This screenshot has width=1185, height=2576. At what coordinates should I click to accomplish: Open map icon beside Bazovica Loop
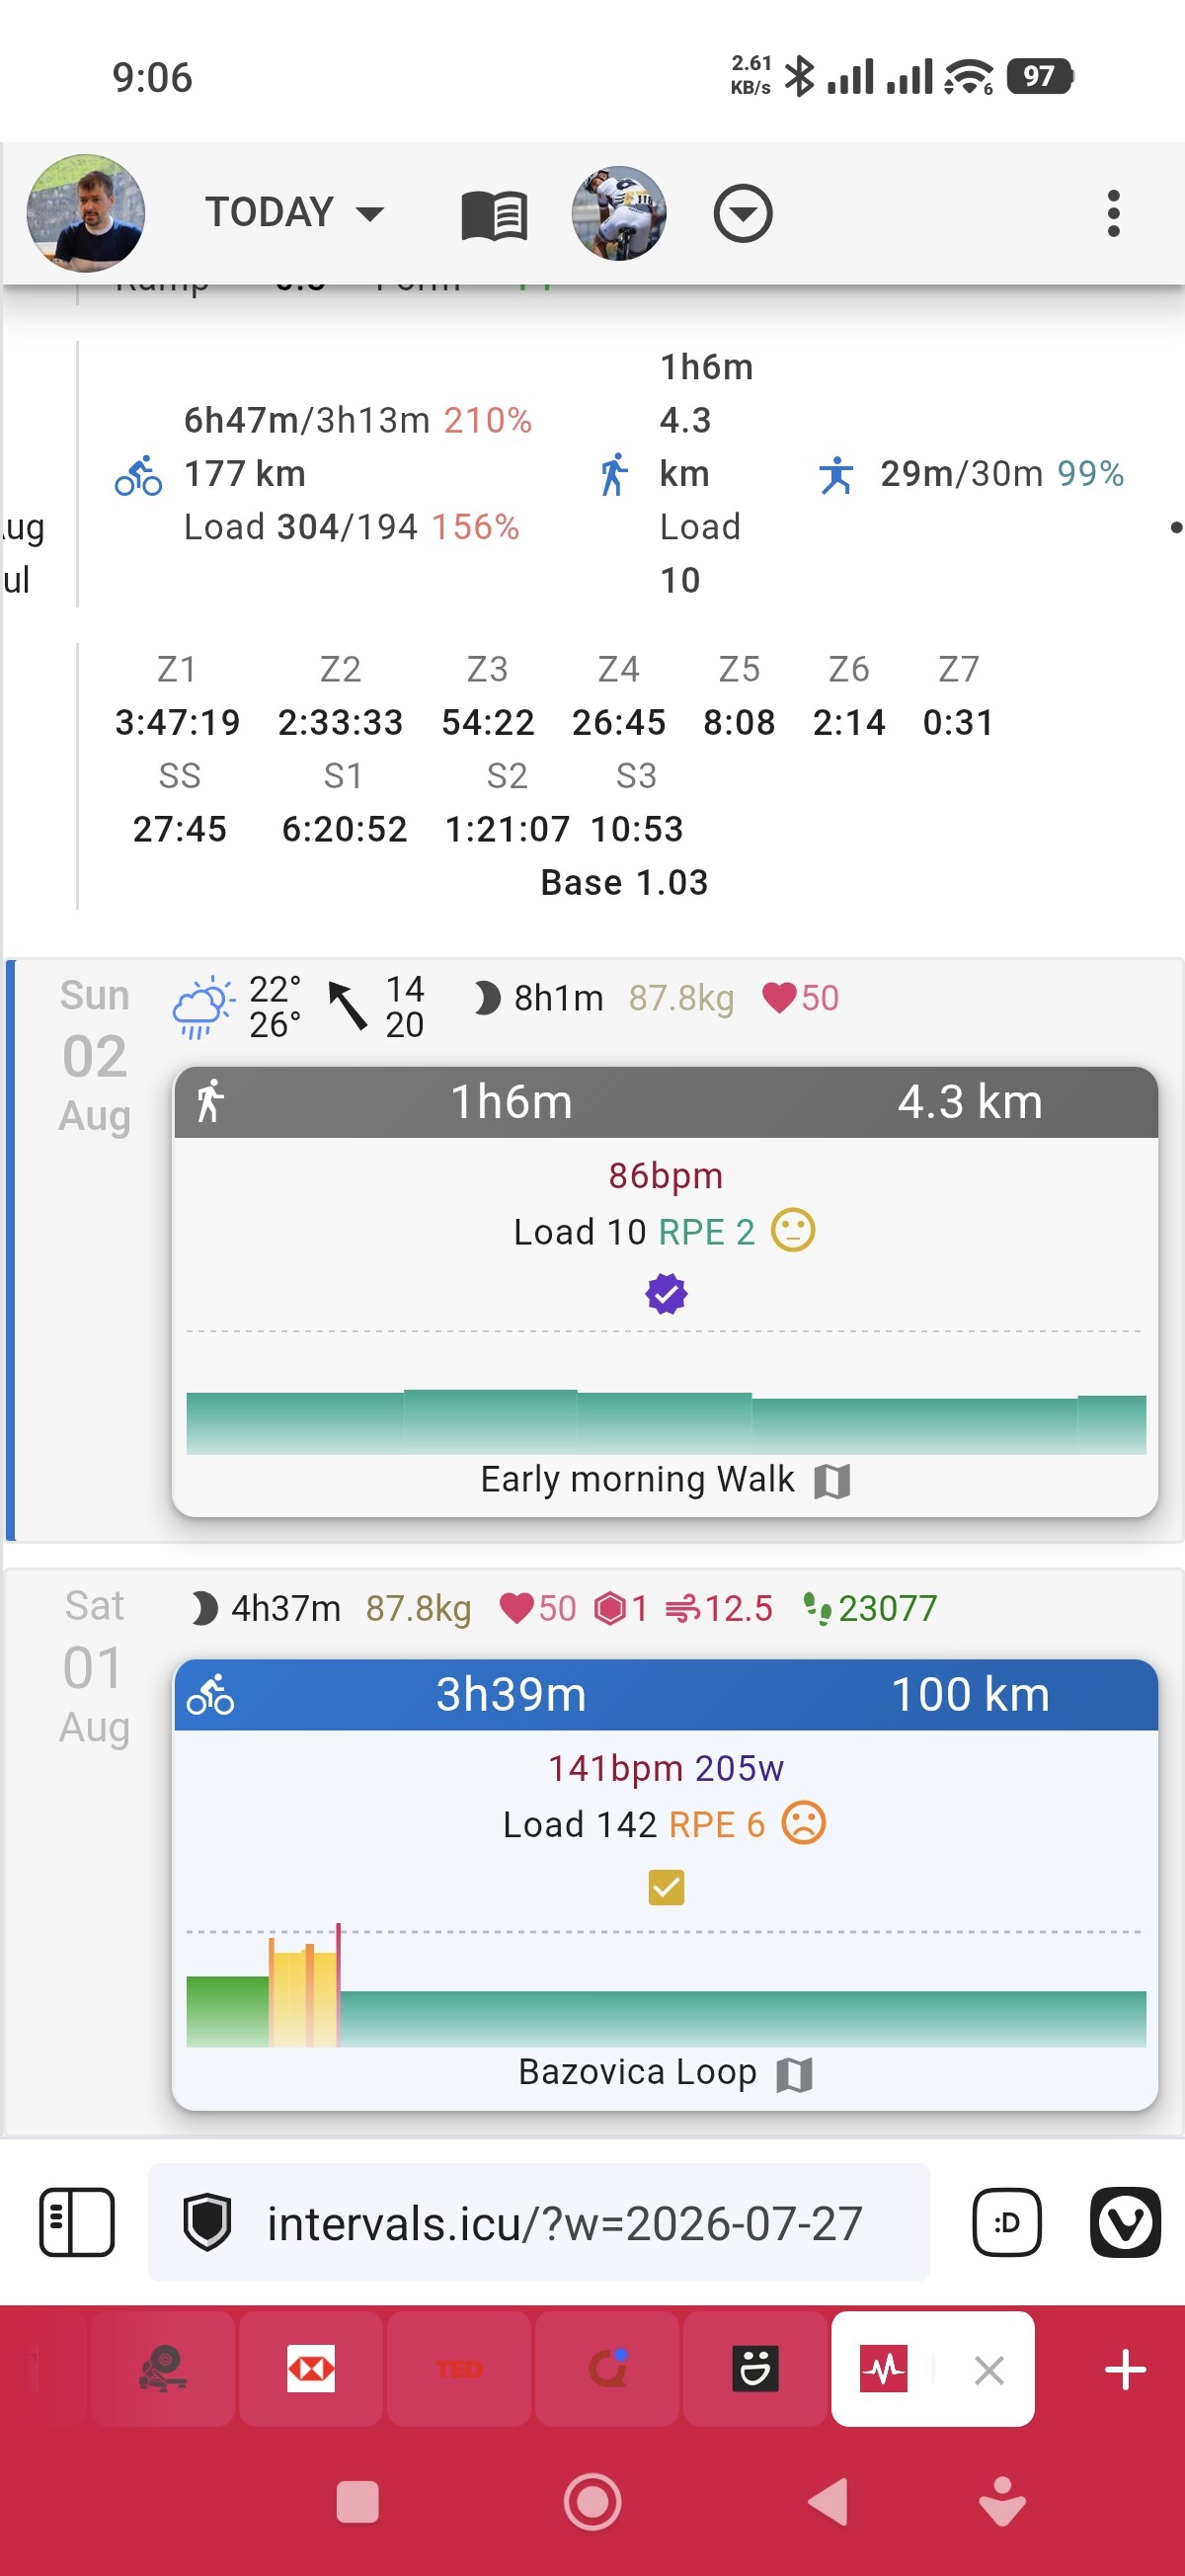(x=794, y=2073)
